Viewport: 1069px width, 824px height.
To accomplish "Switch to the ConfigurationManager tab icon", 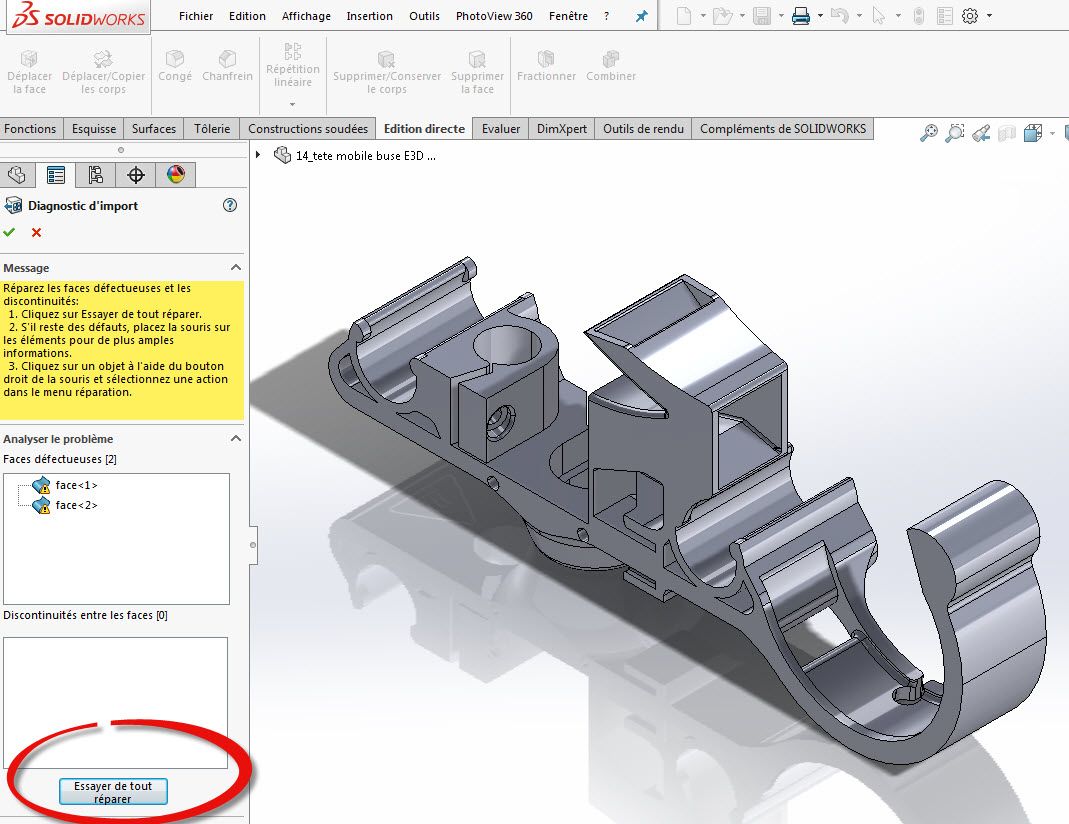I will [96, 175].
